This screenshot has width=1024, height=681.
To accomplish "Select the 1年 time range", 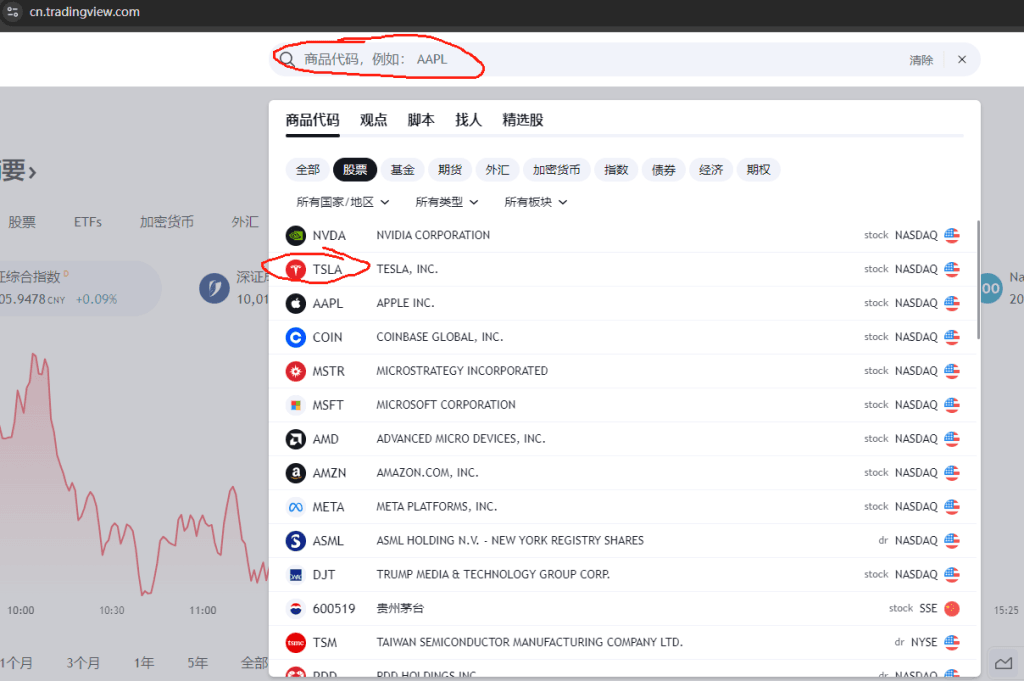I will point(144,663).
